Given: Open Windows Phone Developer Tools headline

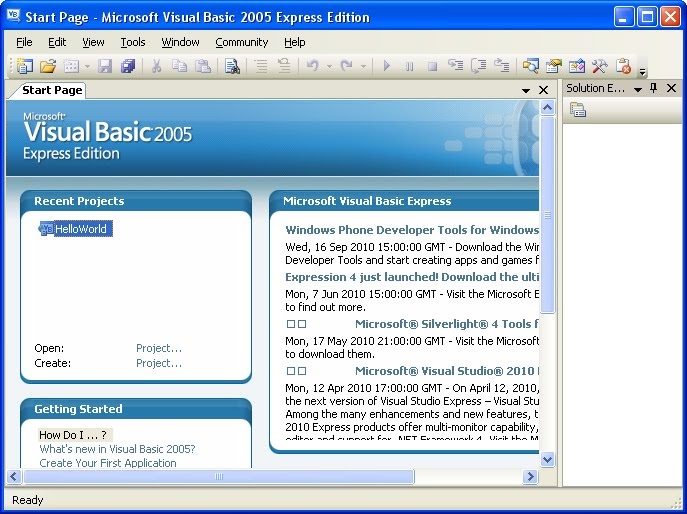Looking at the screenshot, I should click(x=412, y=230).
